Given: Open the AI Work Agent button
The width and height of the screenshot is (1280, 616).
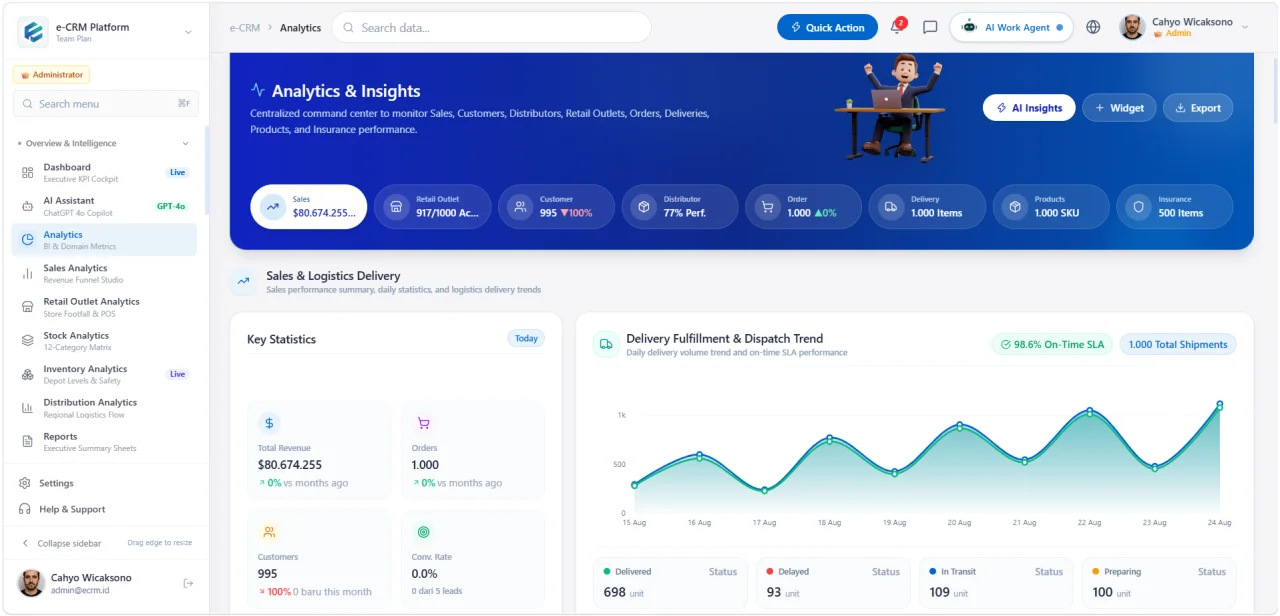Looking at the screenshot, I should [x=1011, y=27].
